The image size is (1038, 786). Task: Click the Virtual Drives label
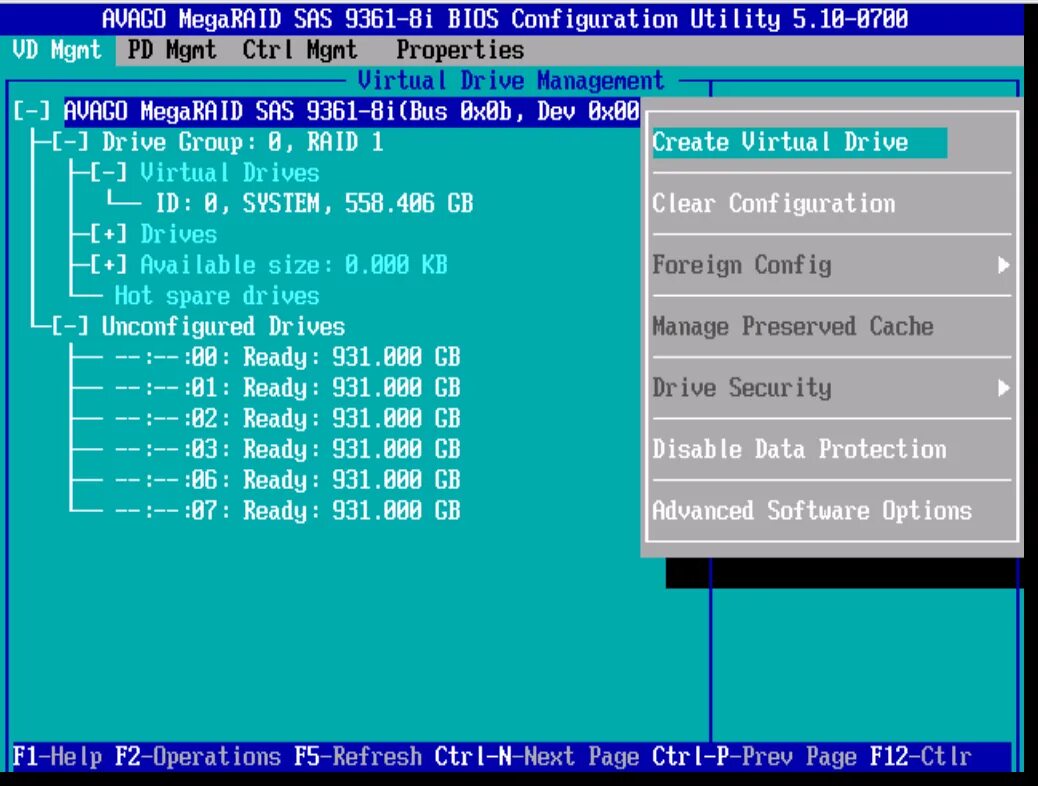230,173
